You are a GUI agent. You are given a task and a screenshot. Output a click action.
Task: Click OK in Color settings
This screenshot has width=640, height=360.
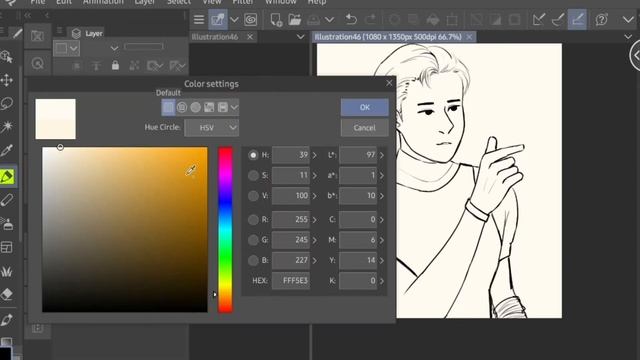click(364, 107)
